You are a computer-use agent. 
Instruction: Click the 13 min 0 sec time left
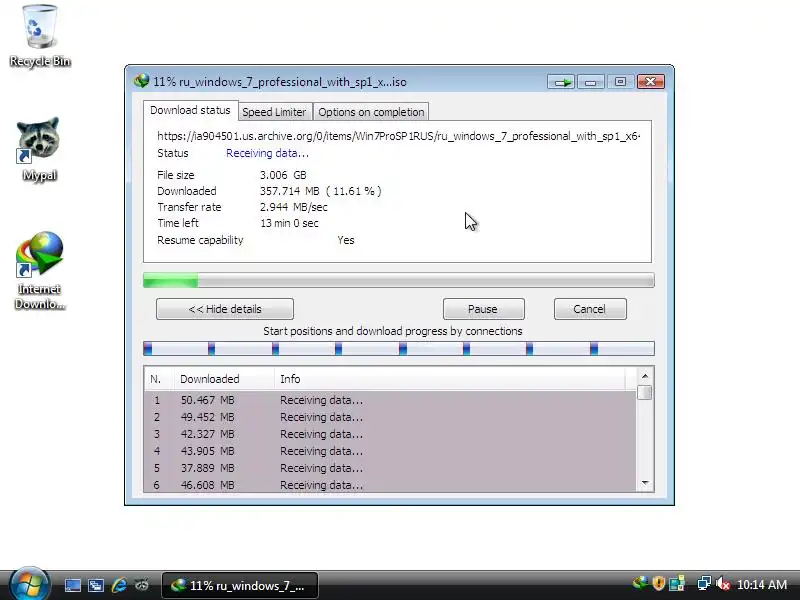(289, 223)
